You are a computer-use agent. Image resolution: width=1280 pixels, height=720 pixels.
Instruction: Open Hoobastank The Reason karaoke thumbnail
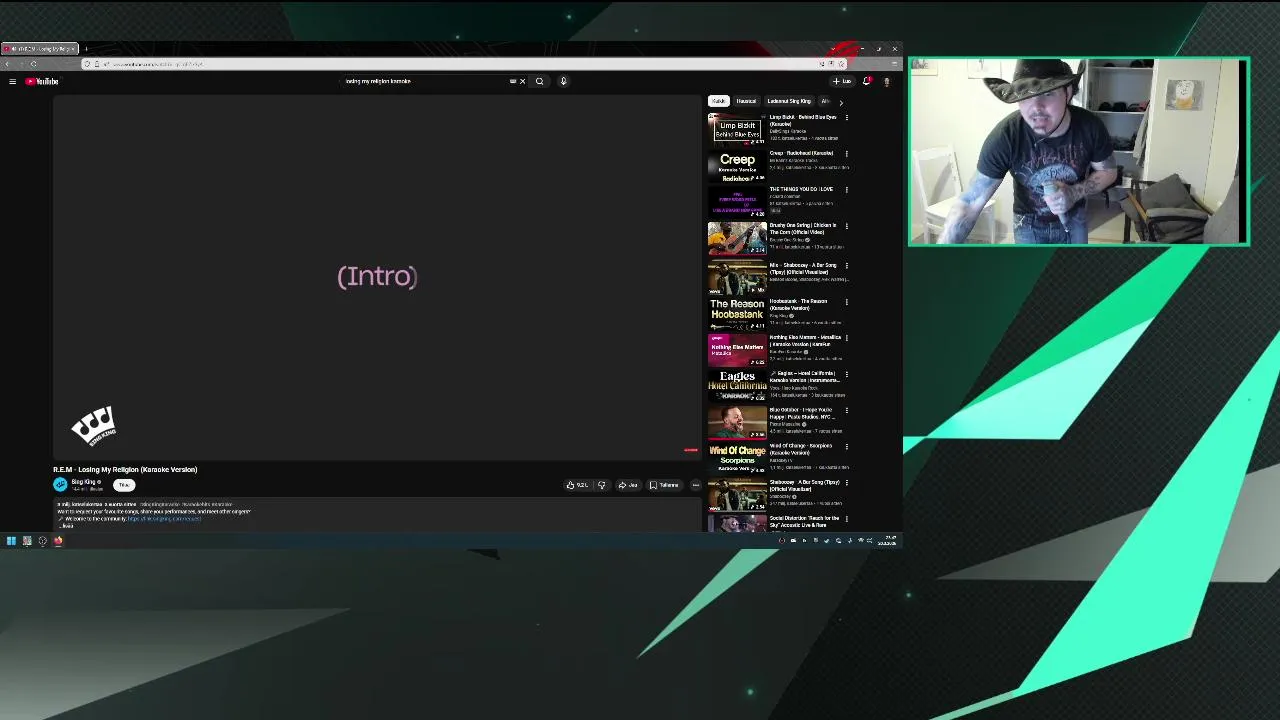(737, 314)
